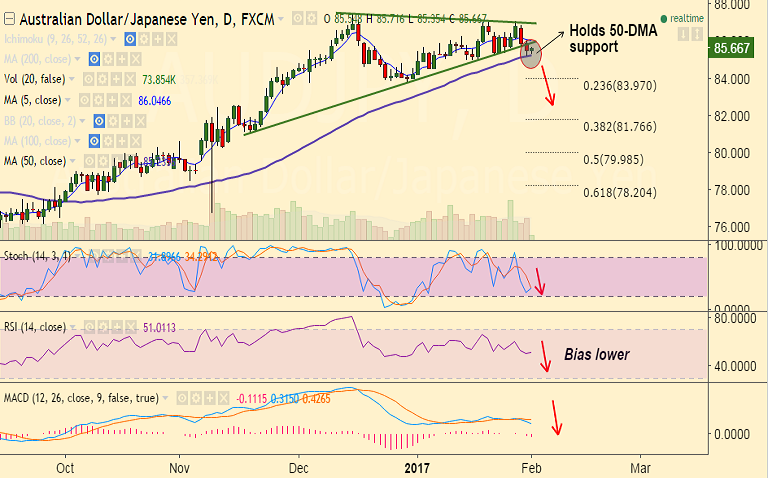768x478 pixels.
Task: Open MA (100, close) settings gear
Action: (x=108, y=142)
